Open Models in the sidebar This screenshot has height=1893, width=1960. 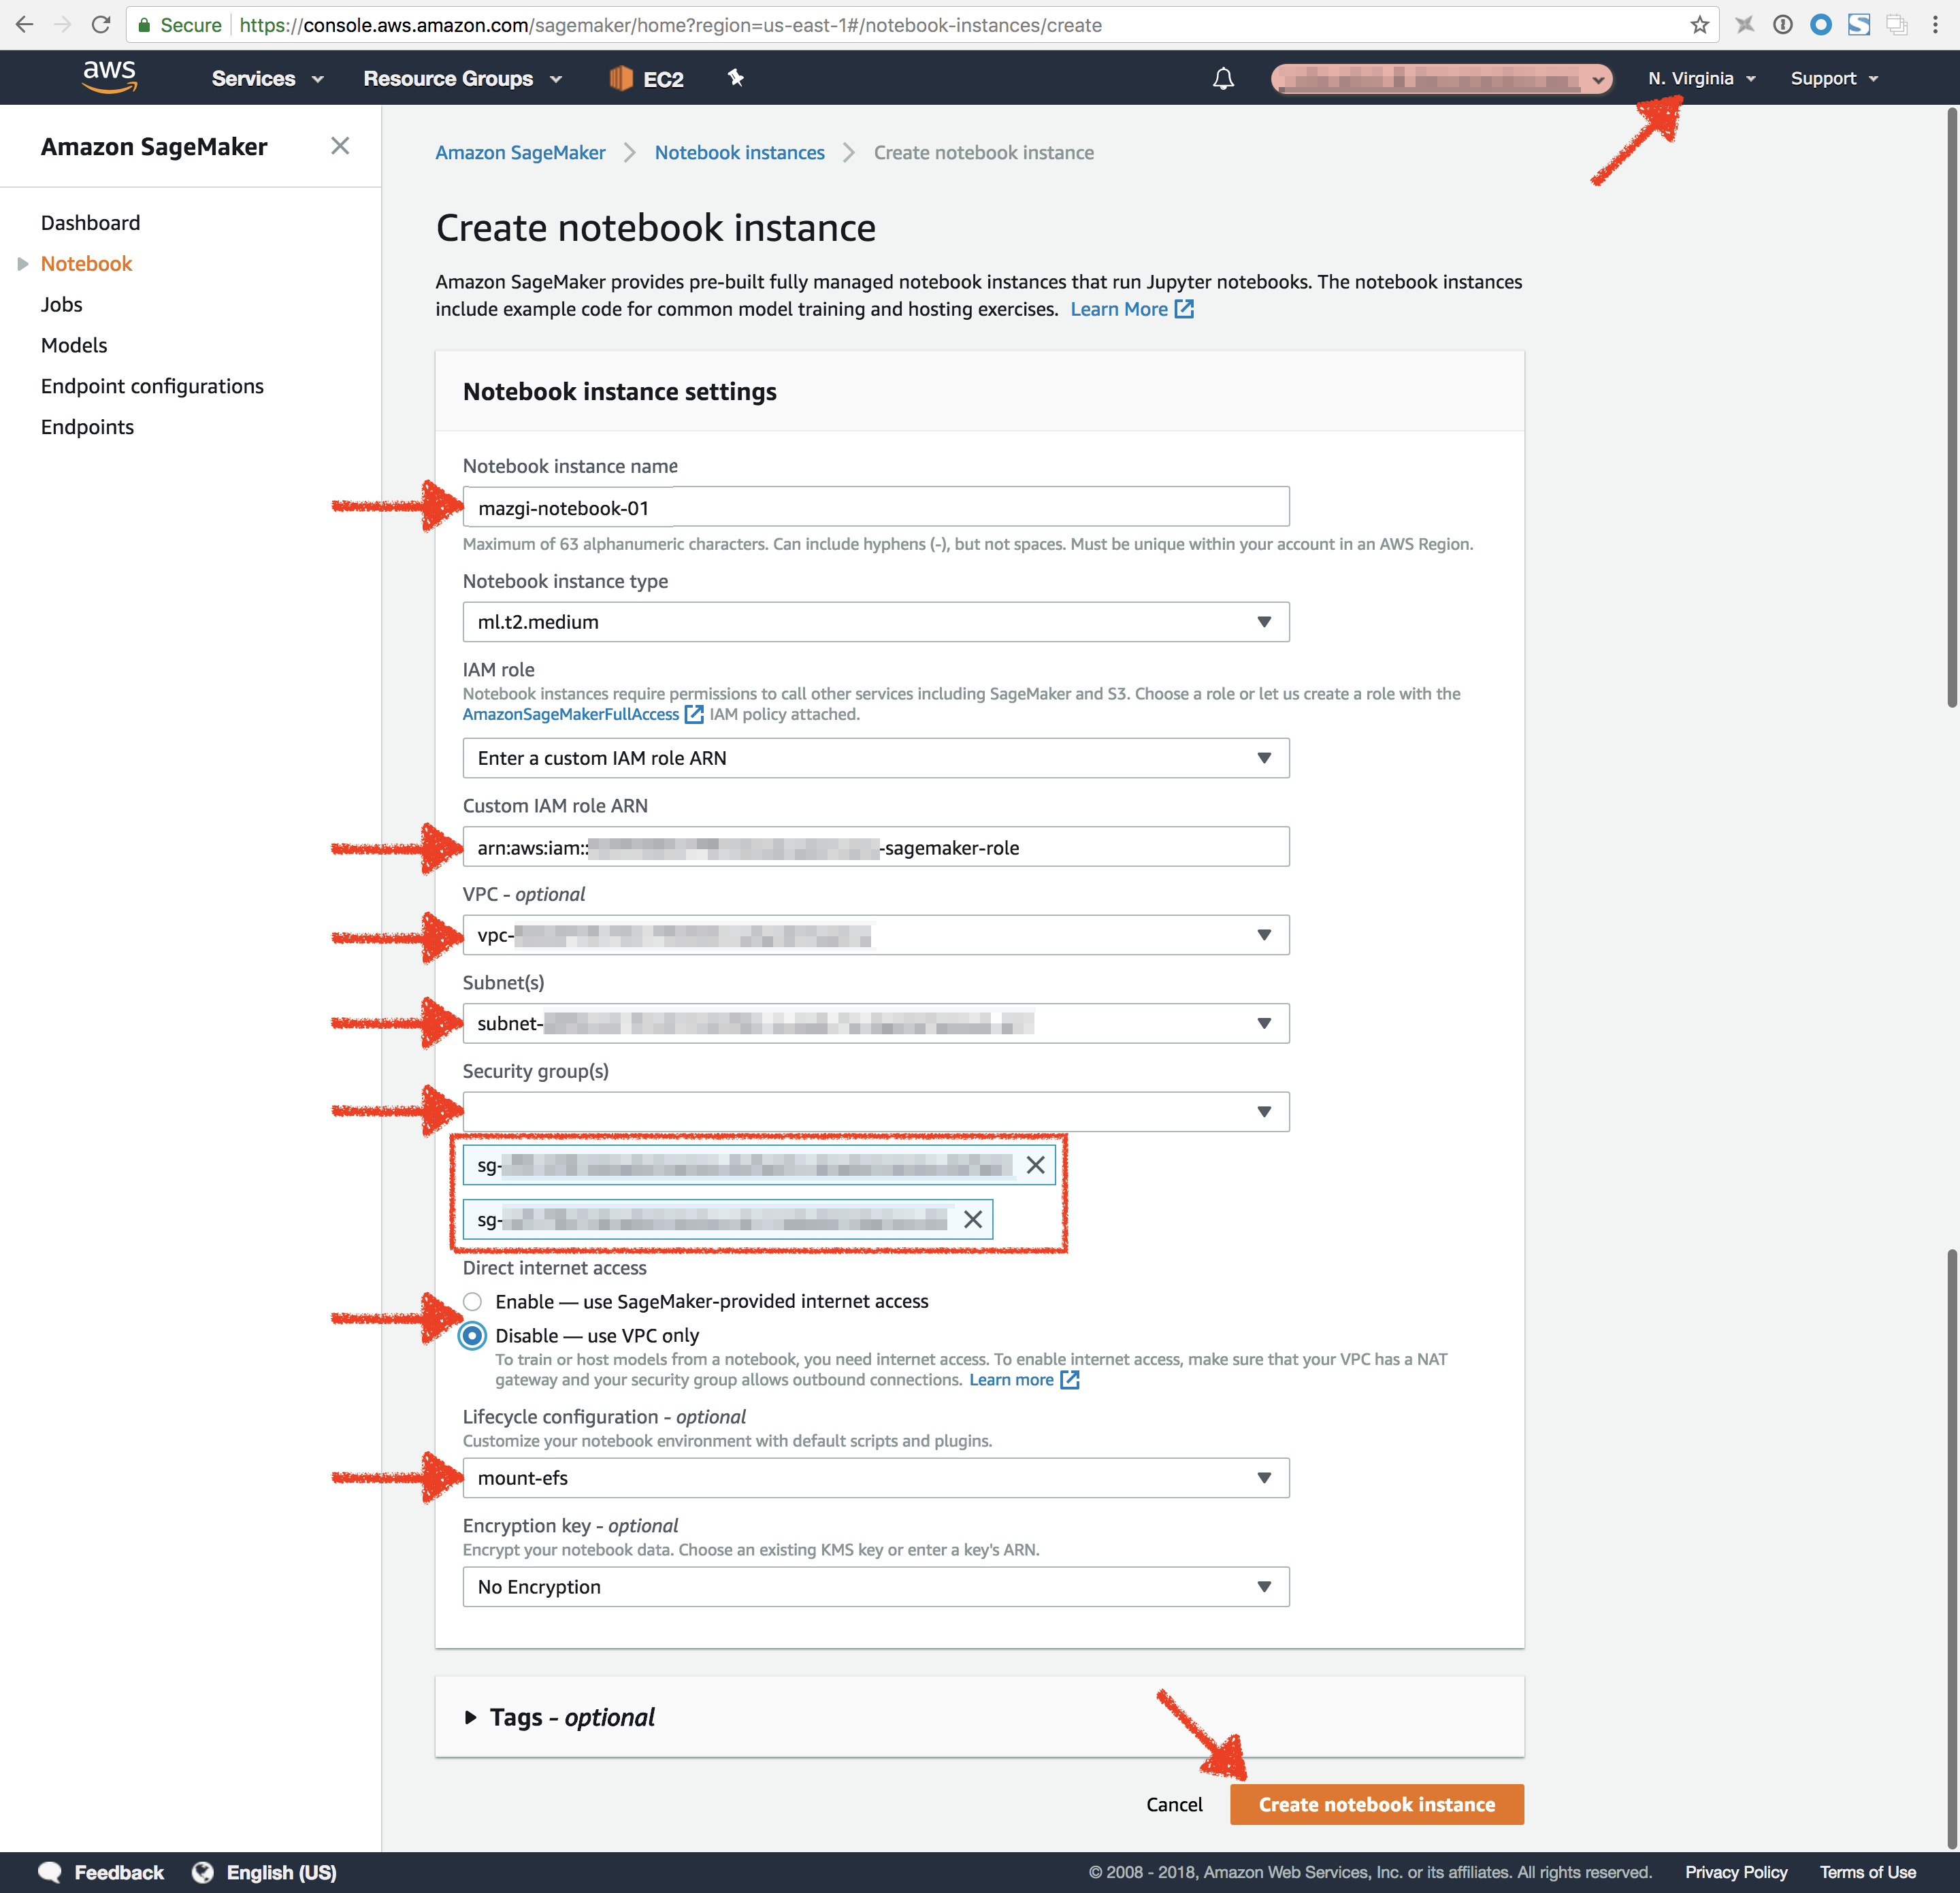pyautogui.click(x=74, y=346)
